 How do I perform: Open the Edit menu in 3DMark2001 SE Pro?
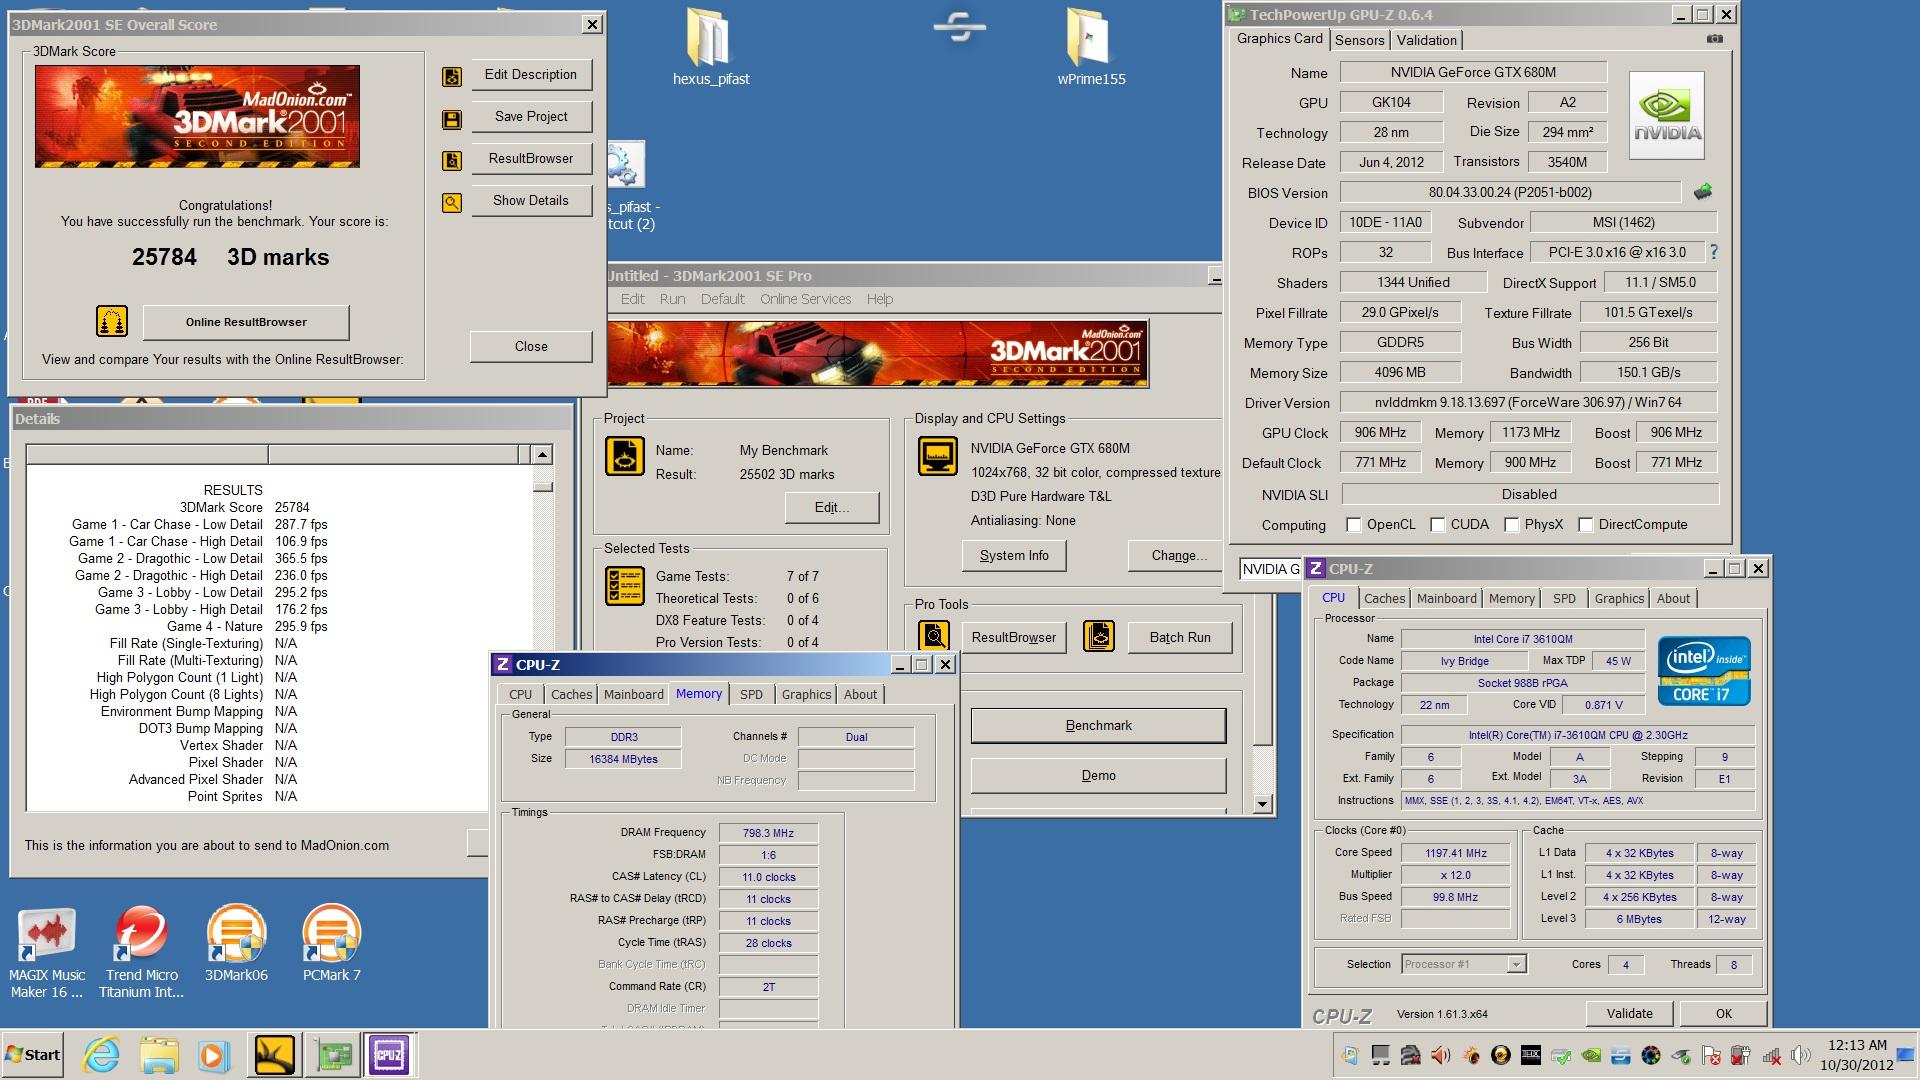(632, 299)
